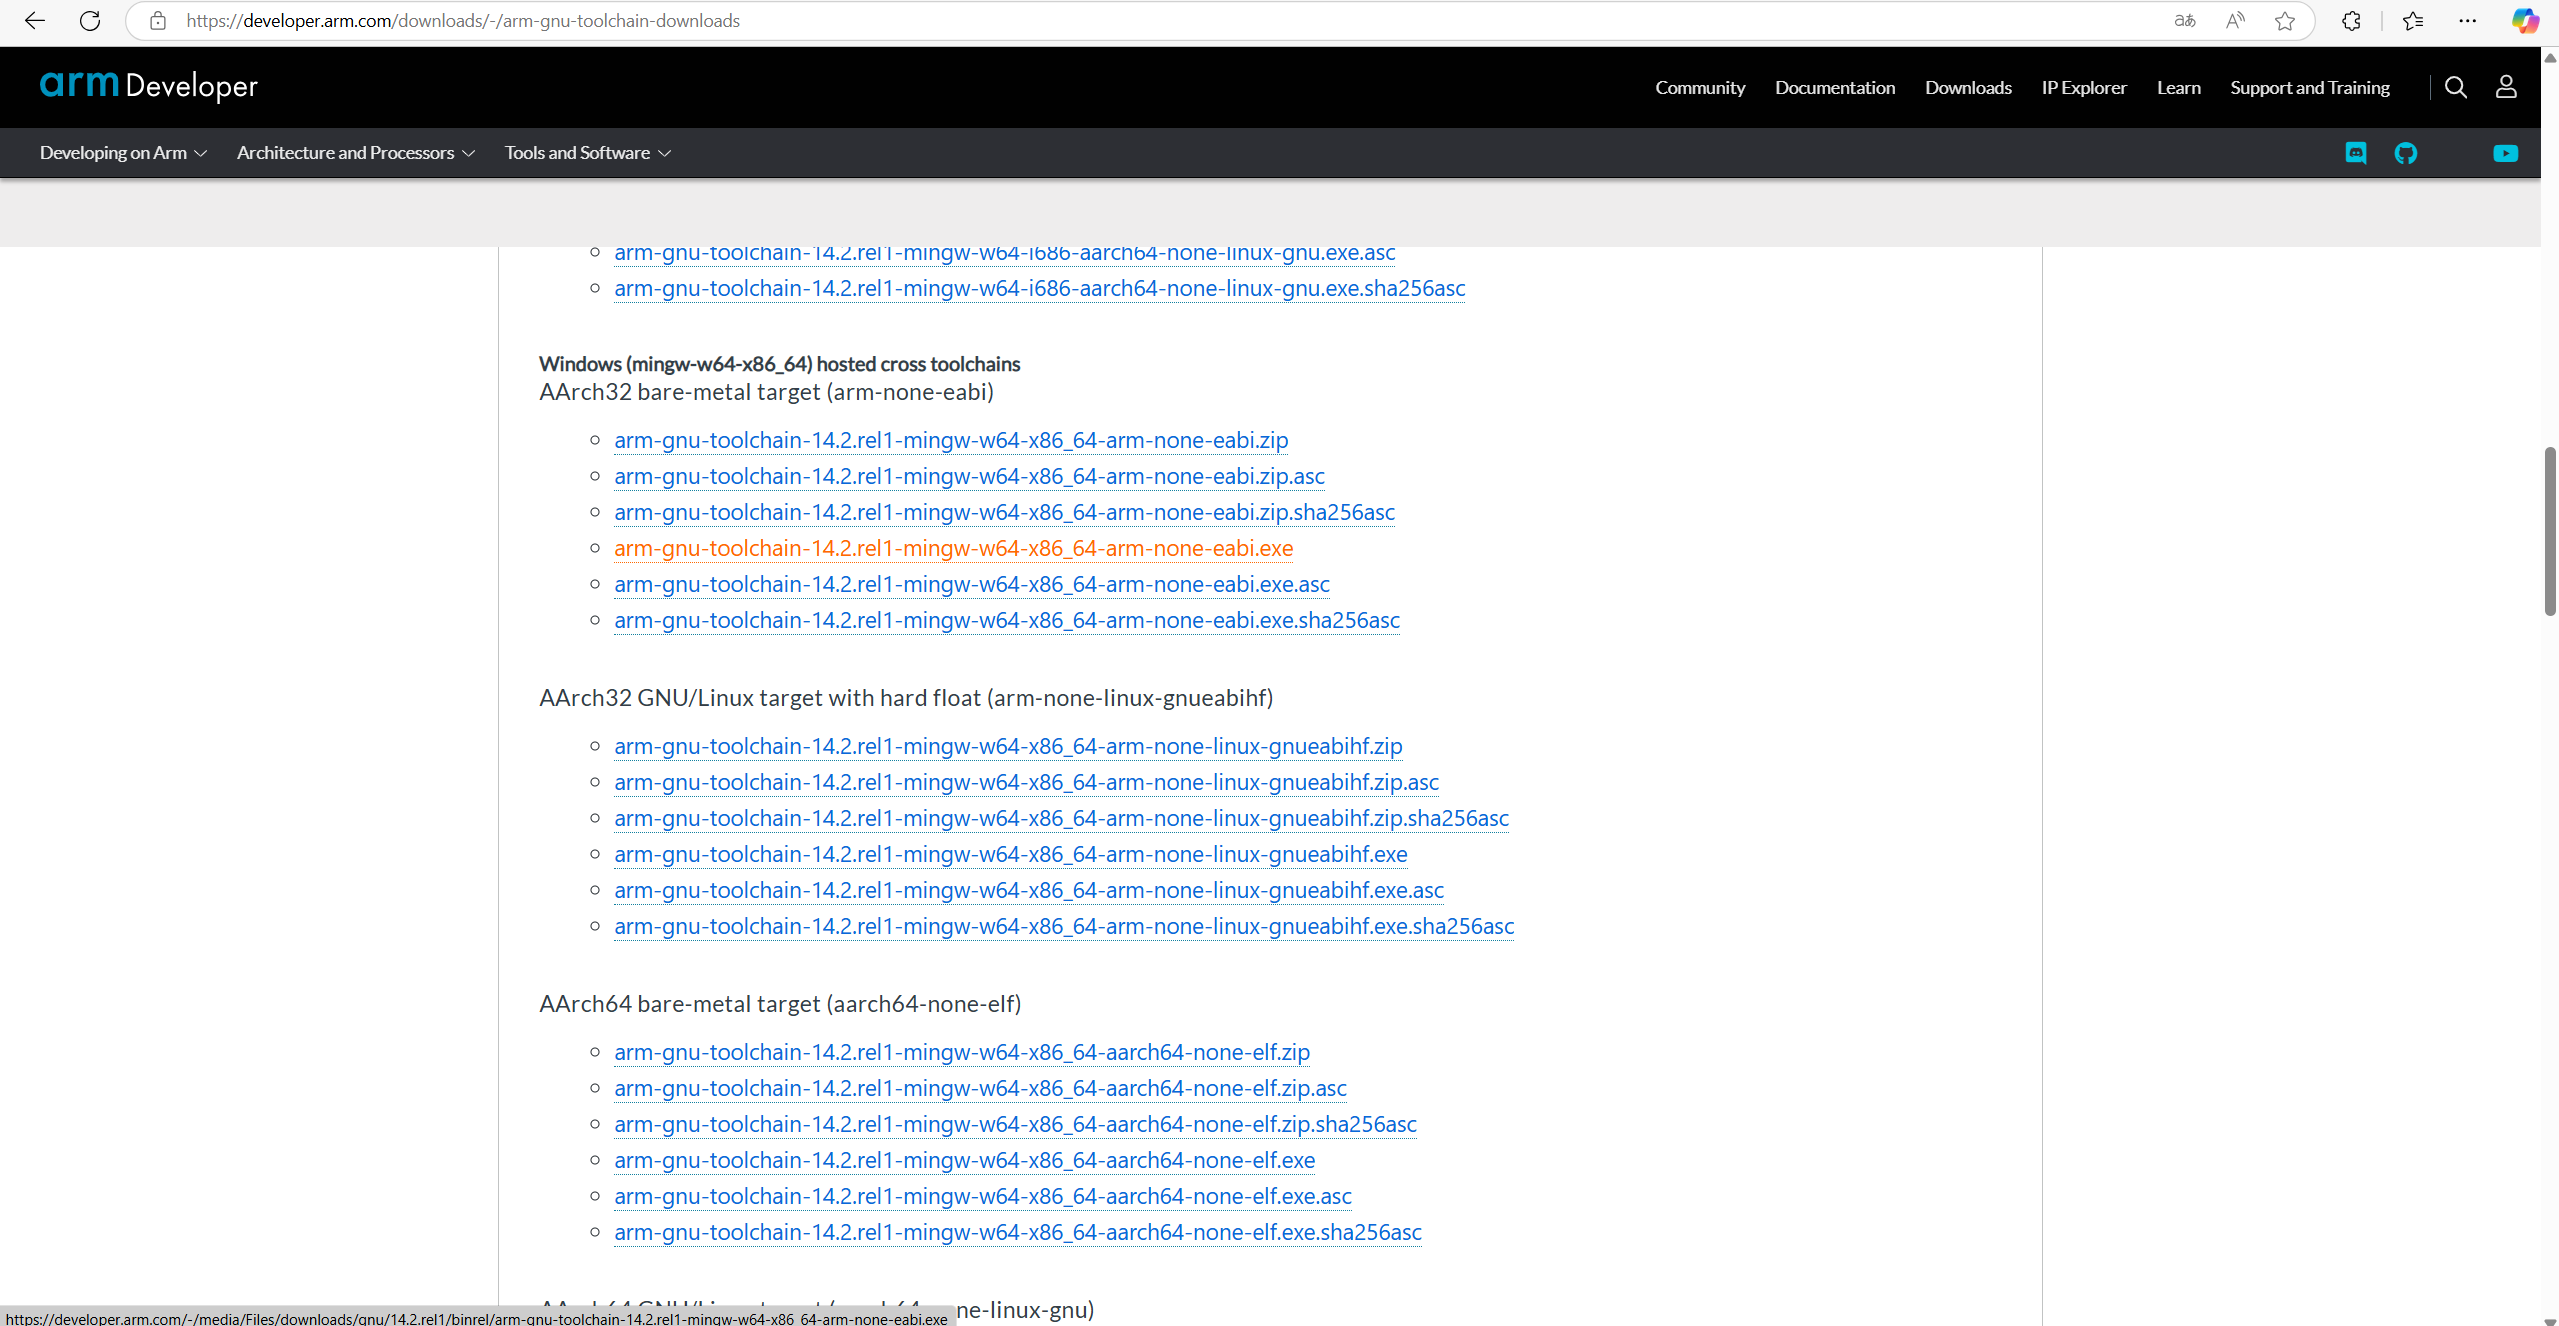Screen dimensions: 2559x1326
Task: Open the user account profile icon
Action: coord(2505,88)
